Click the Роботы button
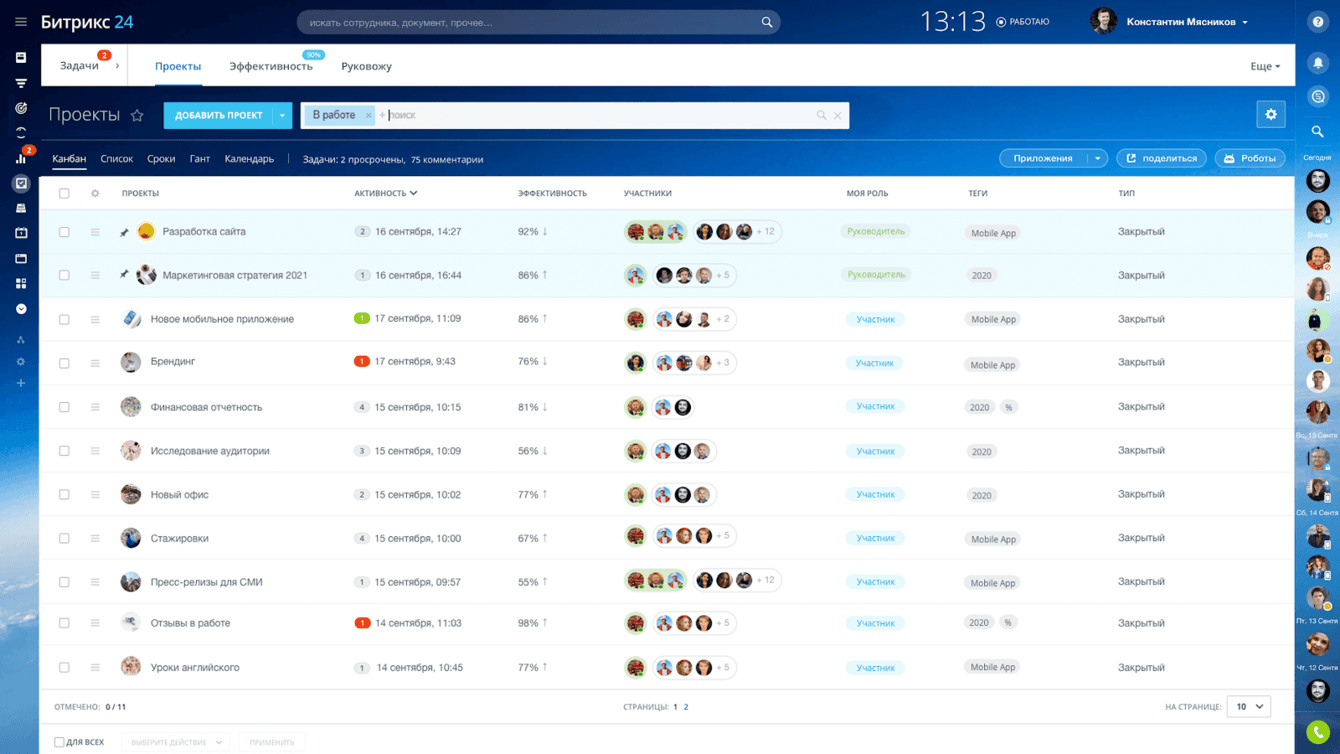1340x754 pixels. 1250,158
